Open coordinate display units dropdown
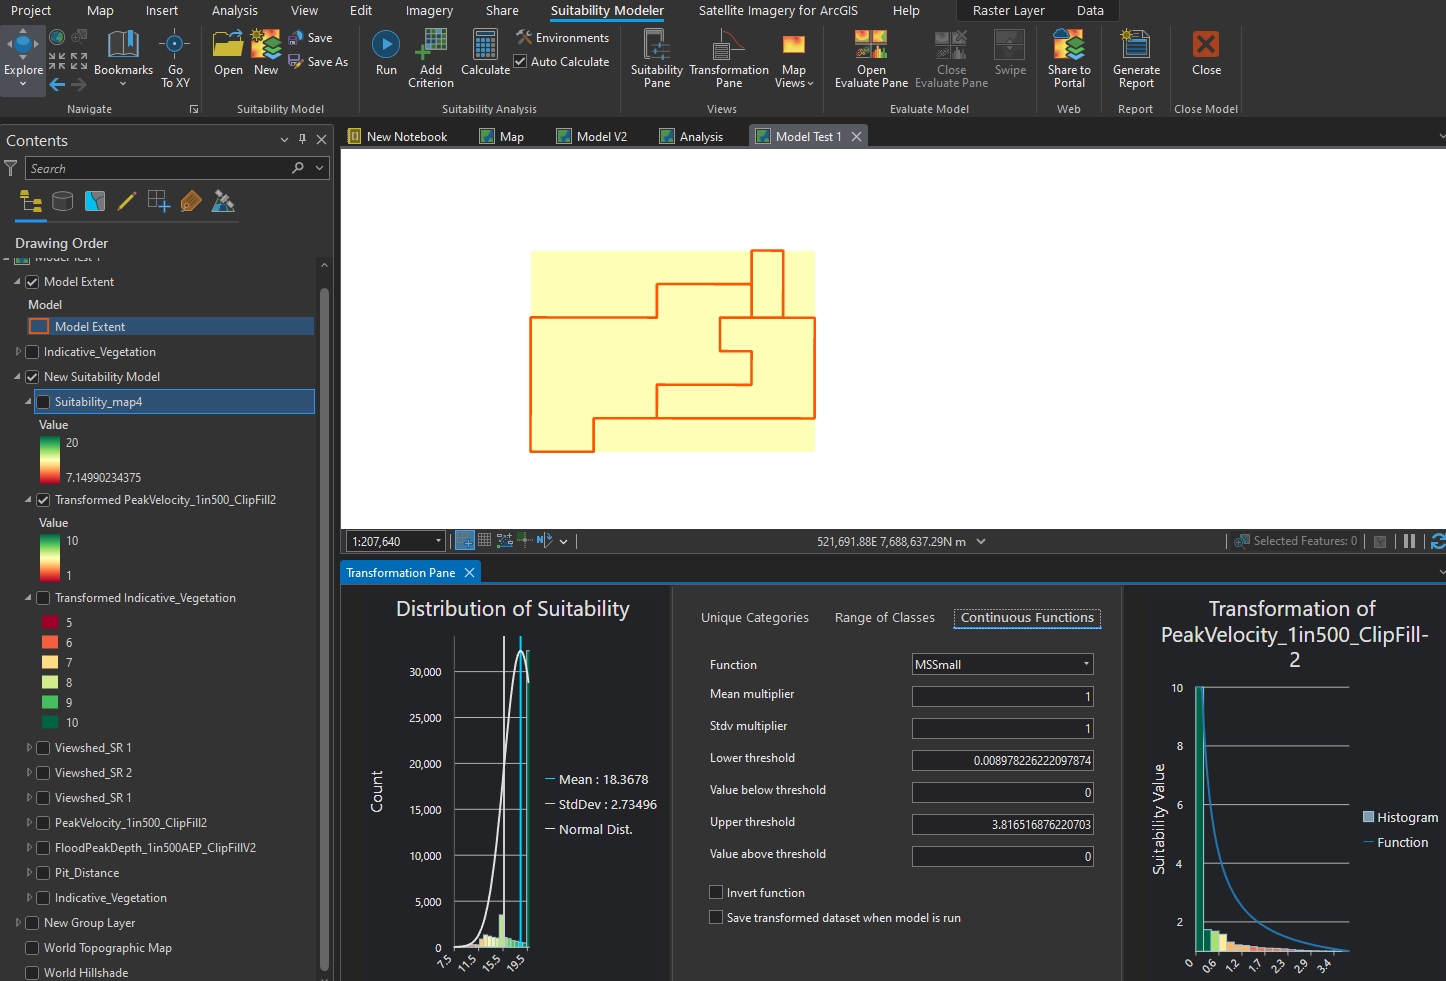The height and width of the screenshot is (981, 1446). 981,541
